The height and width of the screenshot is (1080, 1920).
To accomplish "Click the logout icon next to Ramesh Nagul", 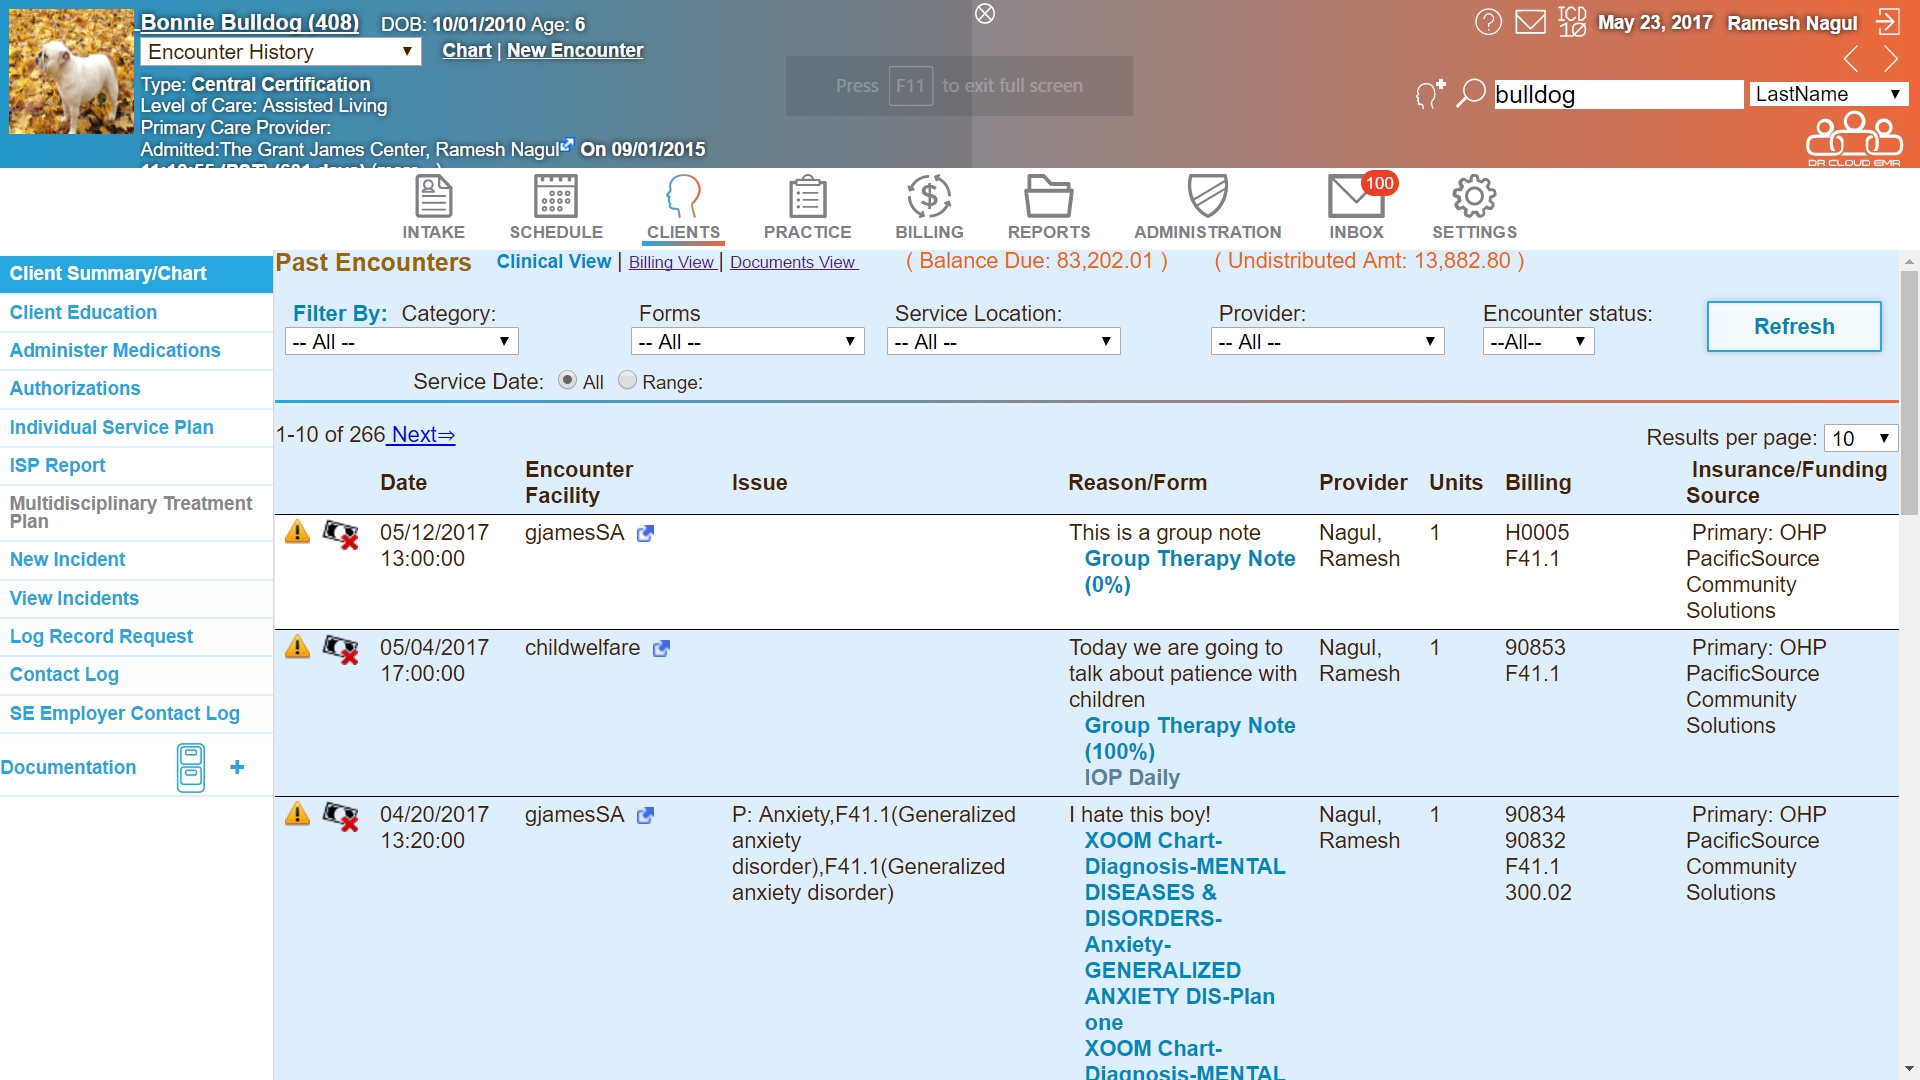I will tap(1887, 22).
